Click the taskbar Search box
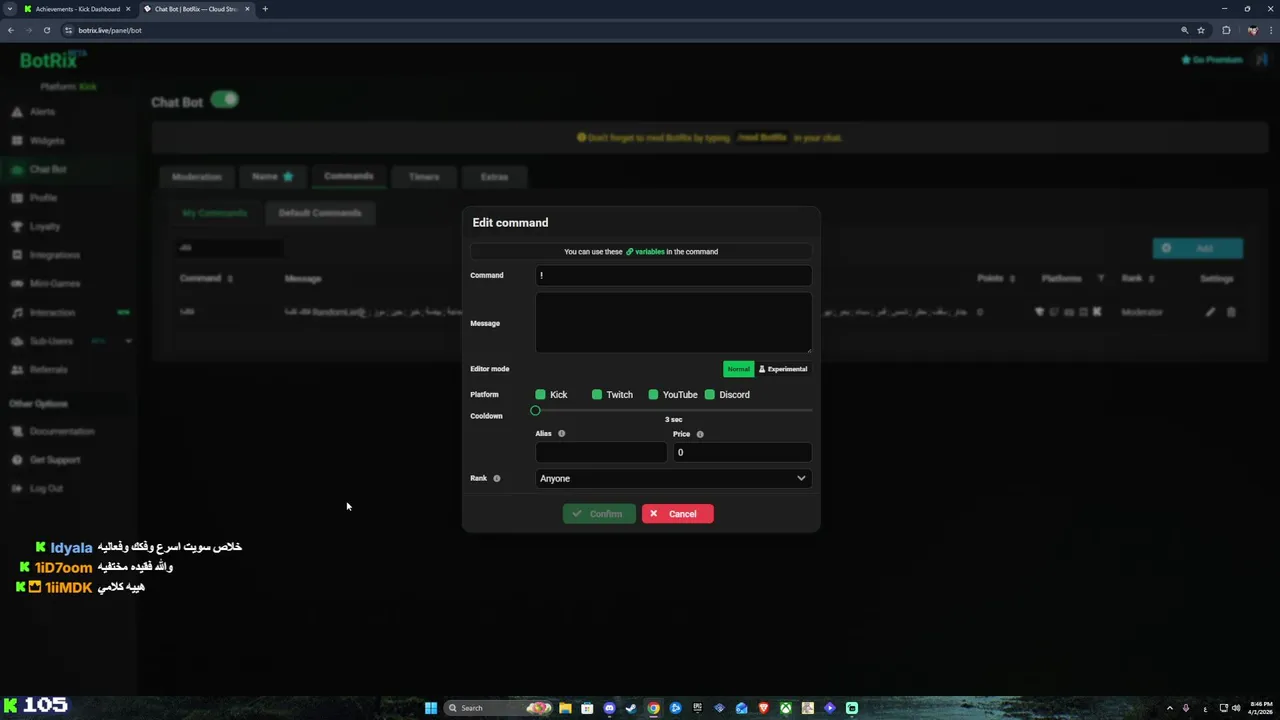This screenshot has width=1280, height=720. click(497, 708)
